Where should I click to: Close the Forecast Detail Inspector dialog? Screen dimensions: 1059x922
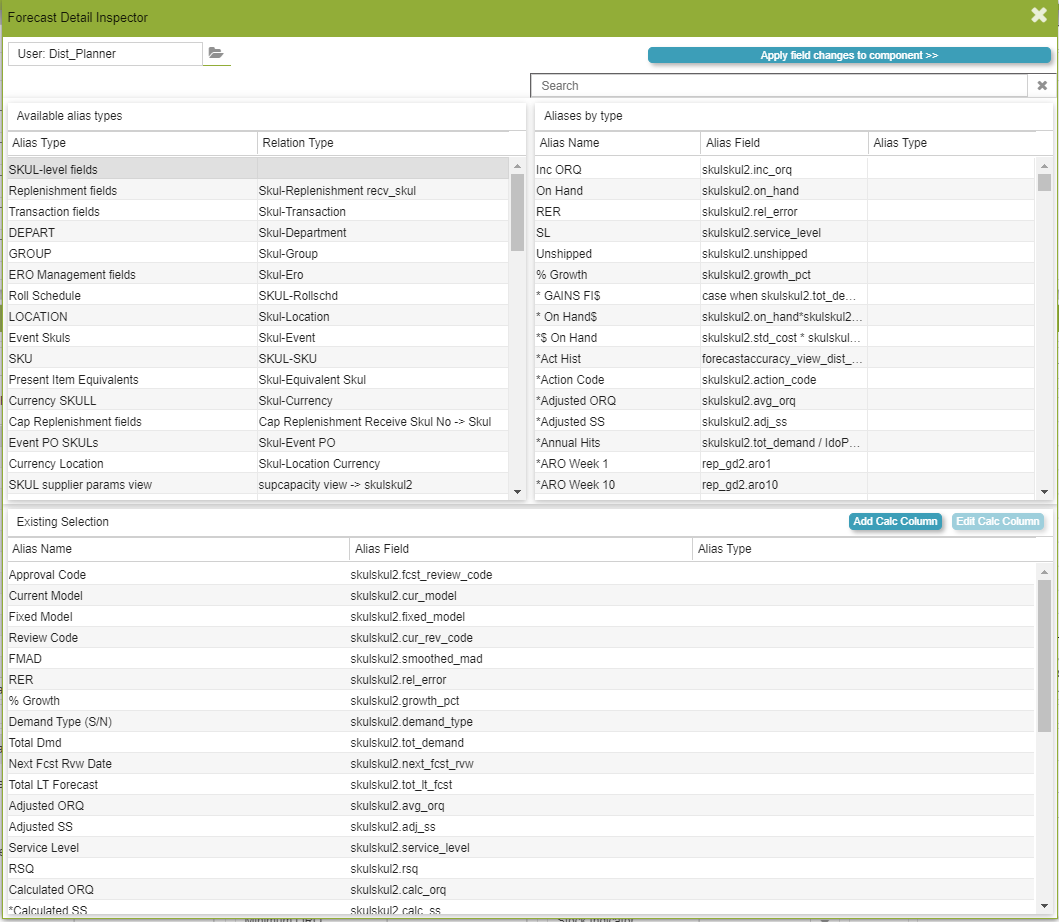(x=1039, y=15)
